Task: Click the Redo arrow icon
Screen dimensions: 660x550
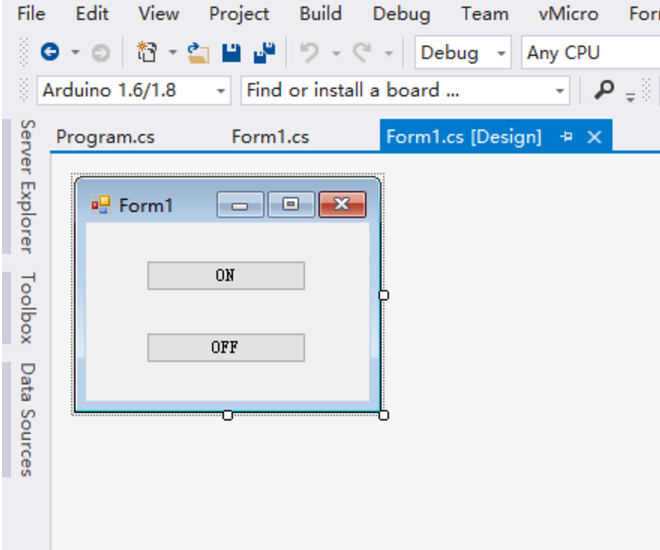Action: click(x=362, y=53)
